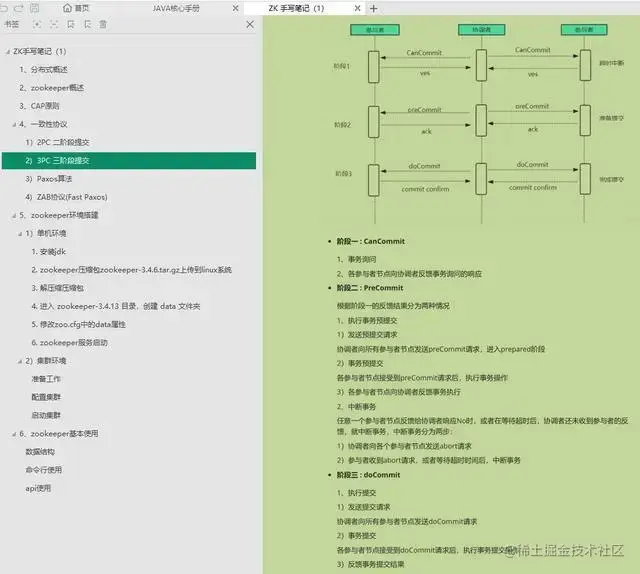
Task: Select the 1) 单机环境 bookmark
Action: [x=46, y=234]
